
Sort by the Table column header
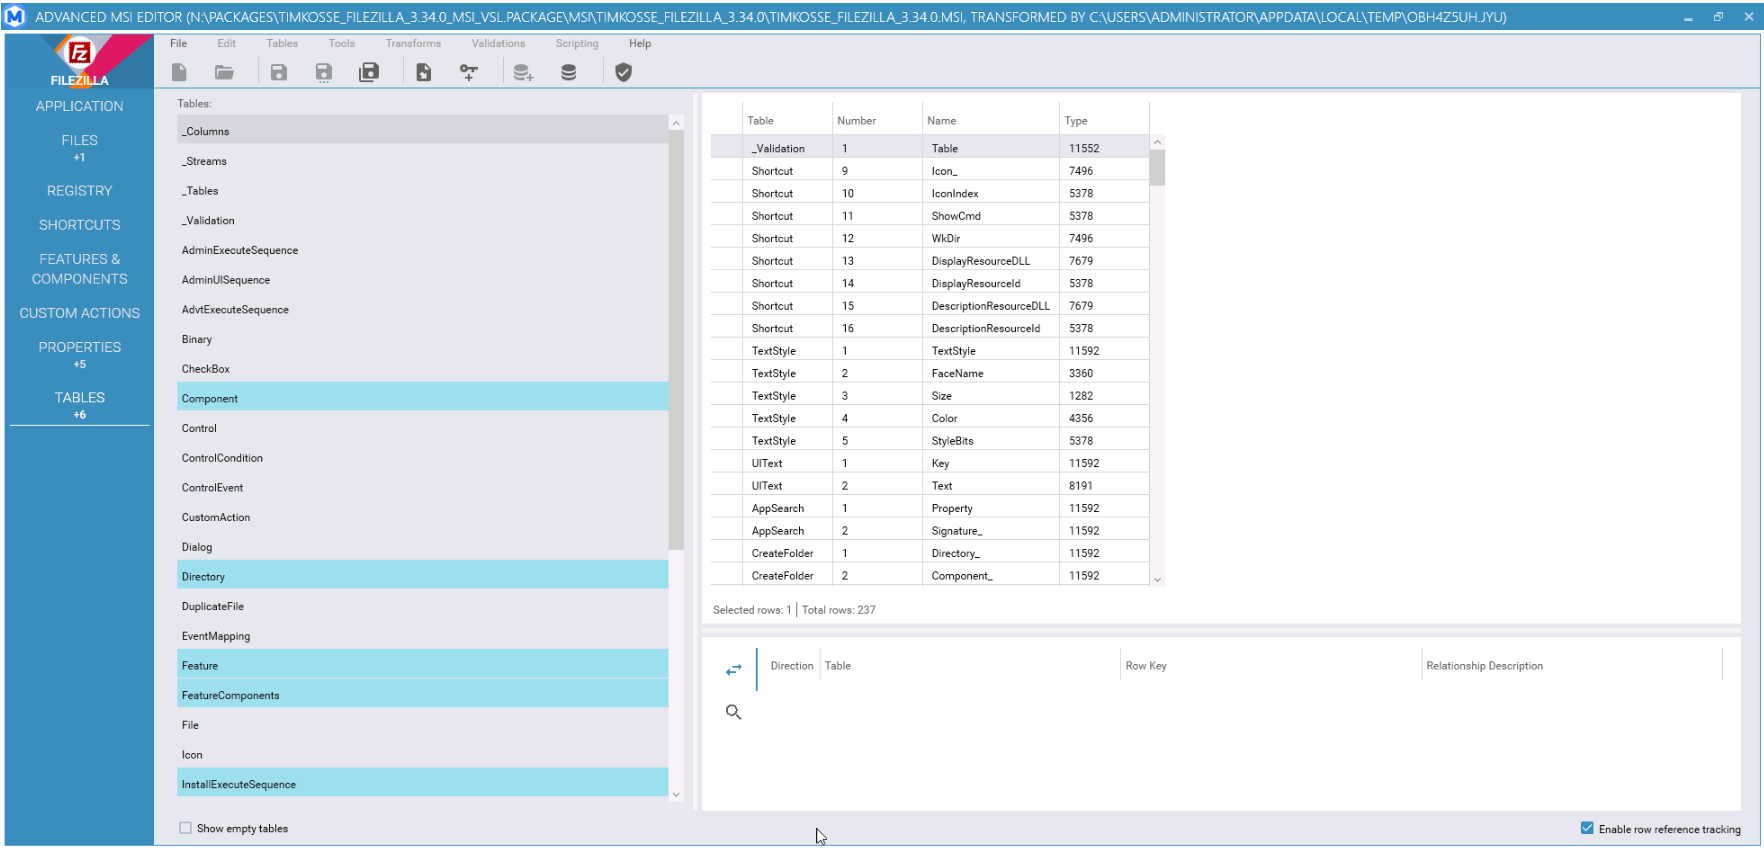click(787, 120)
